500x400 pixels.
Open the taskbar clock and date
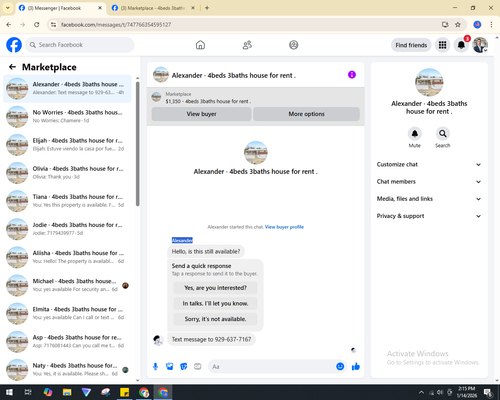click(x=467, y=392)
